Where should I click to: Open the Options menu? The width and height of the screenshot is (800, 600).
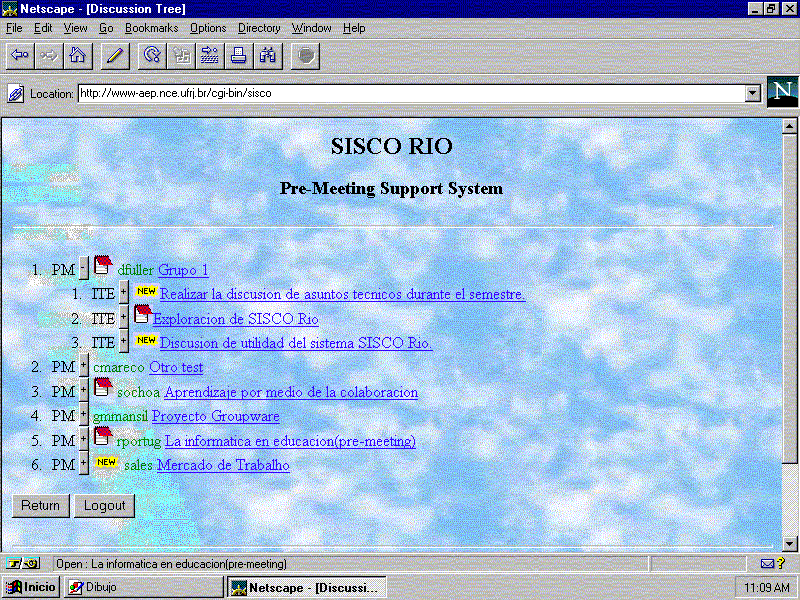(x=208, y=28)
